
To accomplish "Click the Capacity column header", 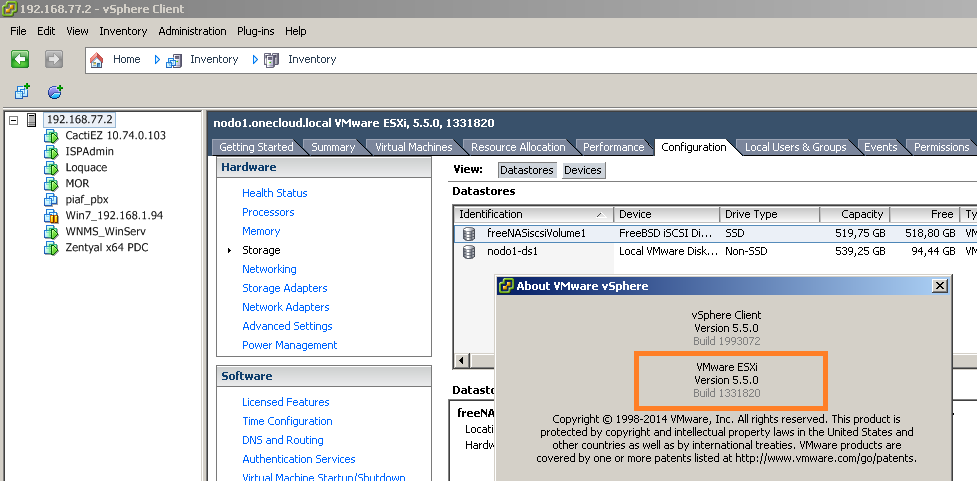I will coord(854,214).
